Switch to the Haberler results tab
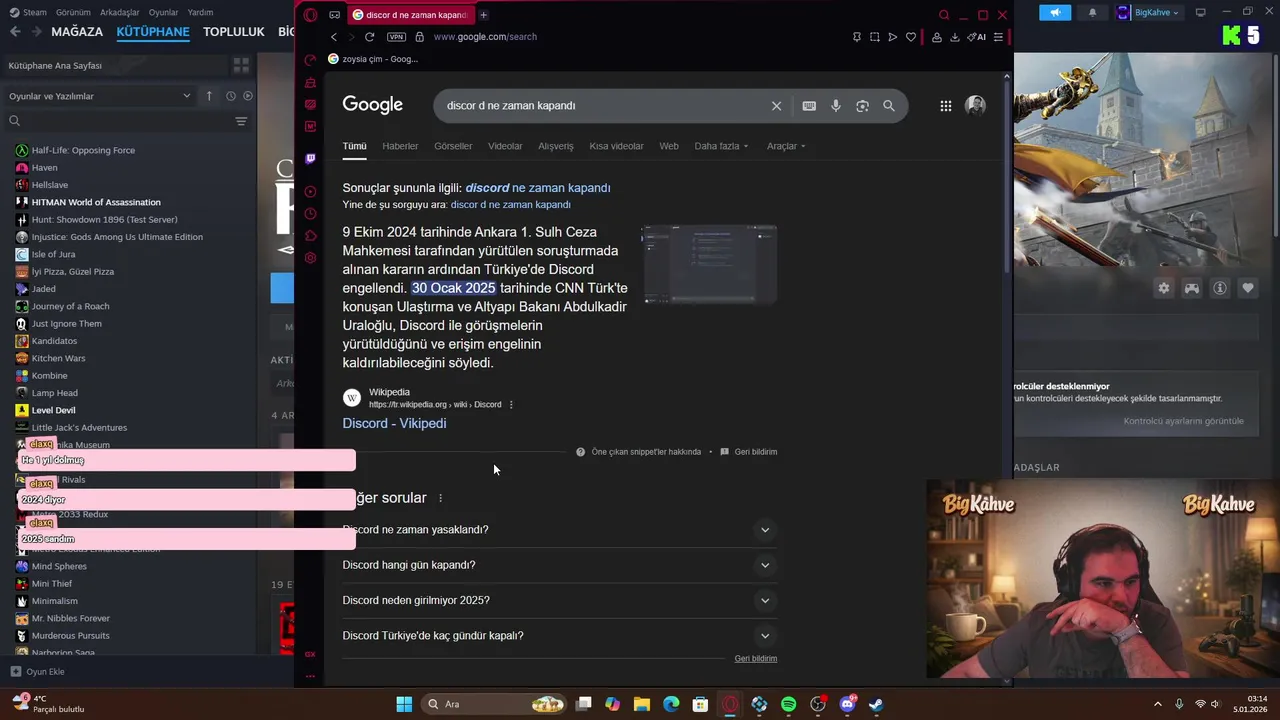Screen dimensions: 1280x720 pos(400,146)
